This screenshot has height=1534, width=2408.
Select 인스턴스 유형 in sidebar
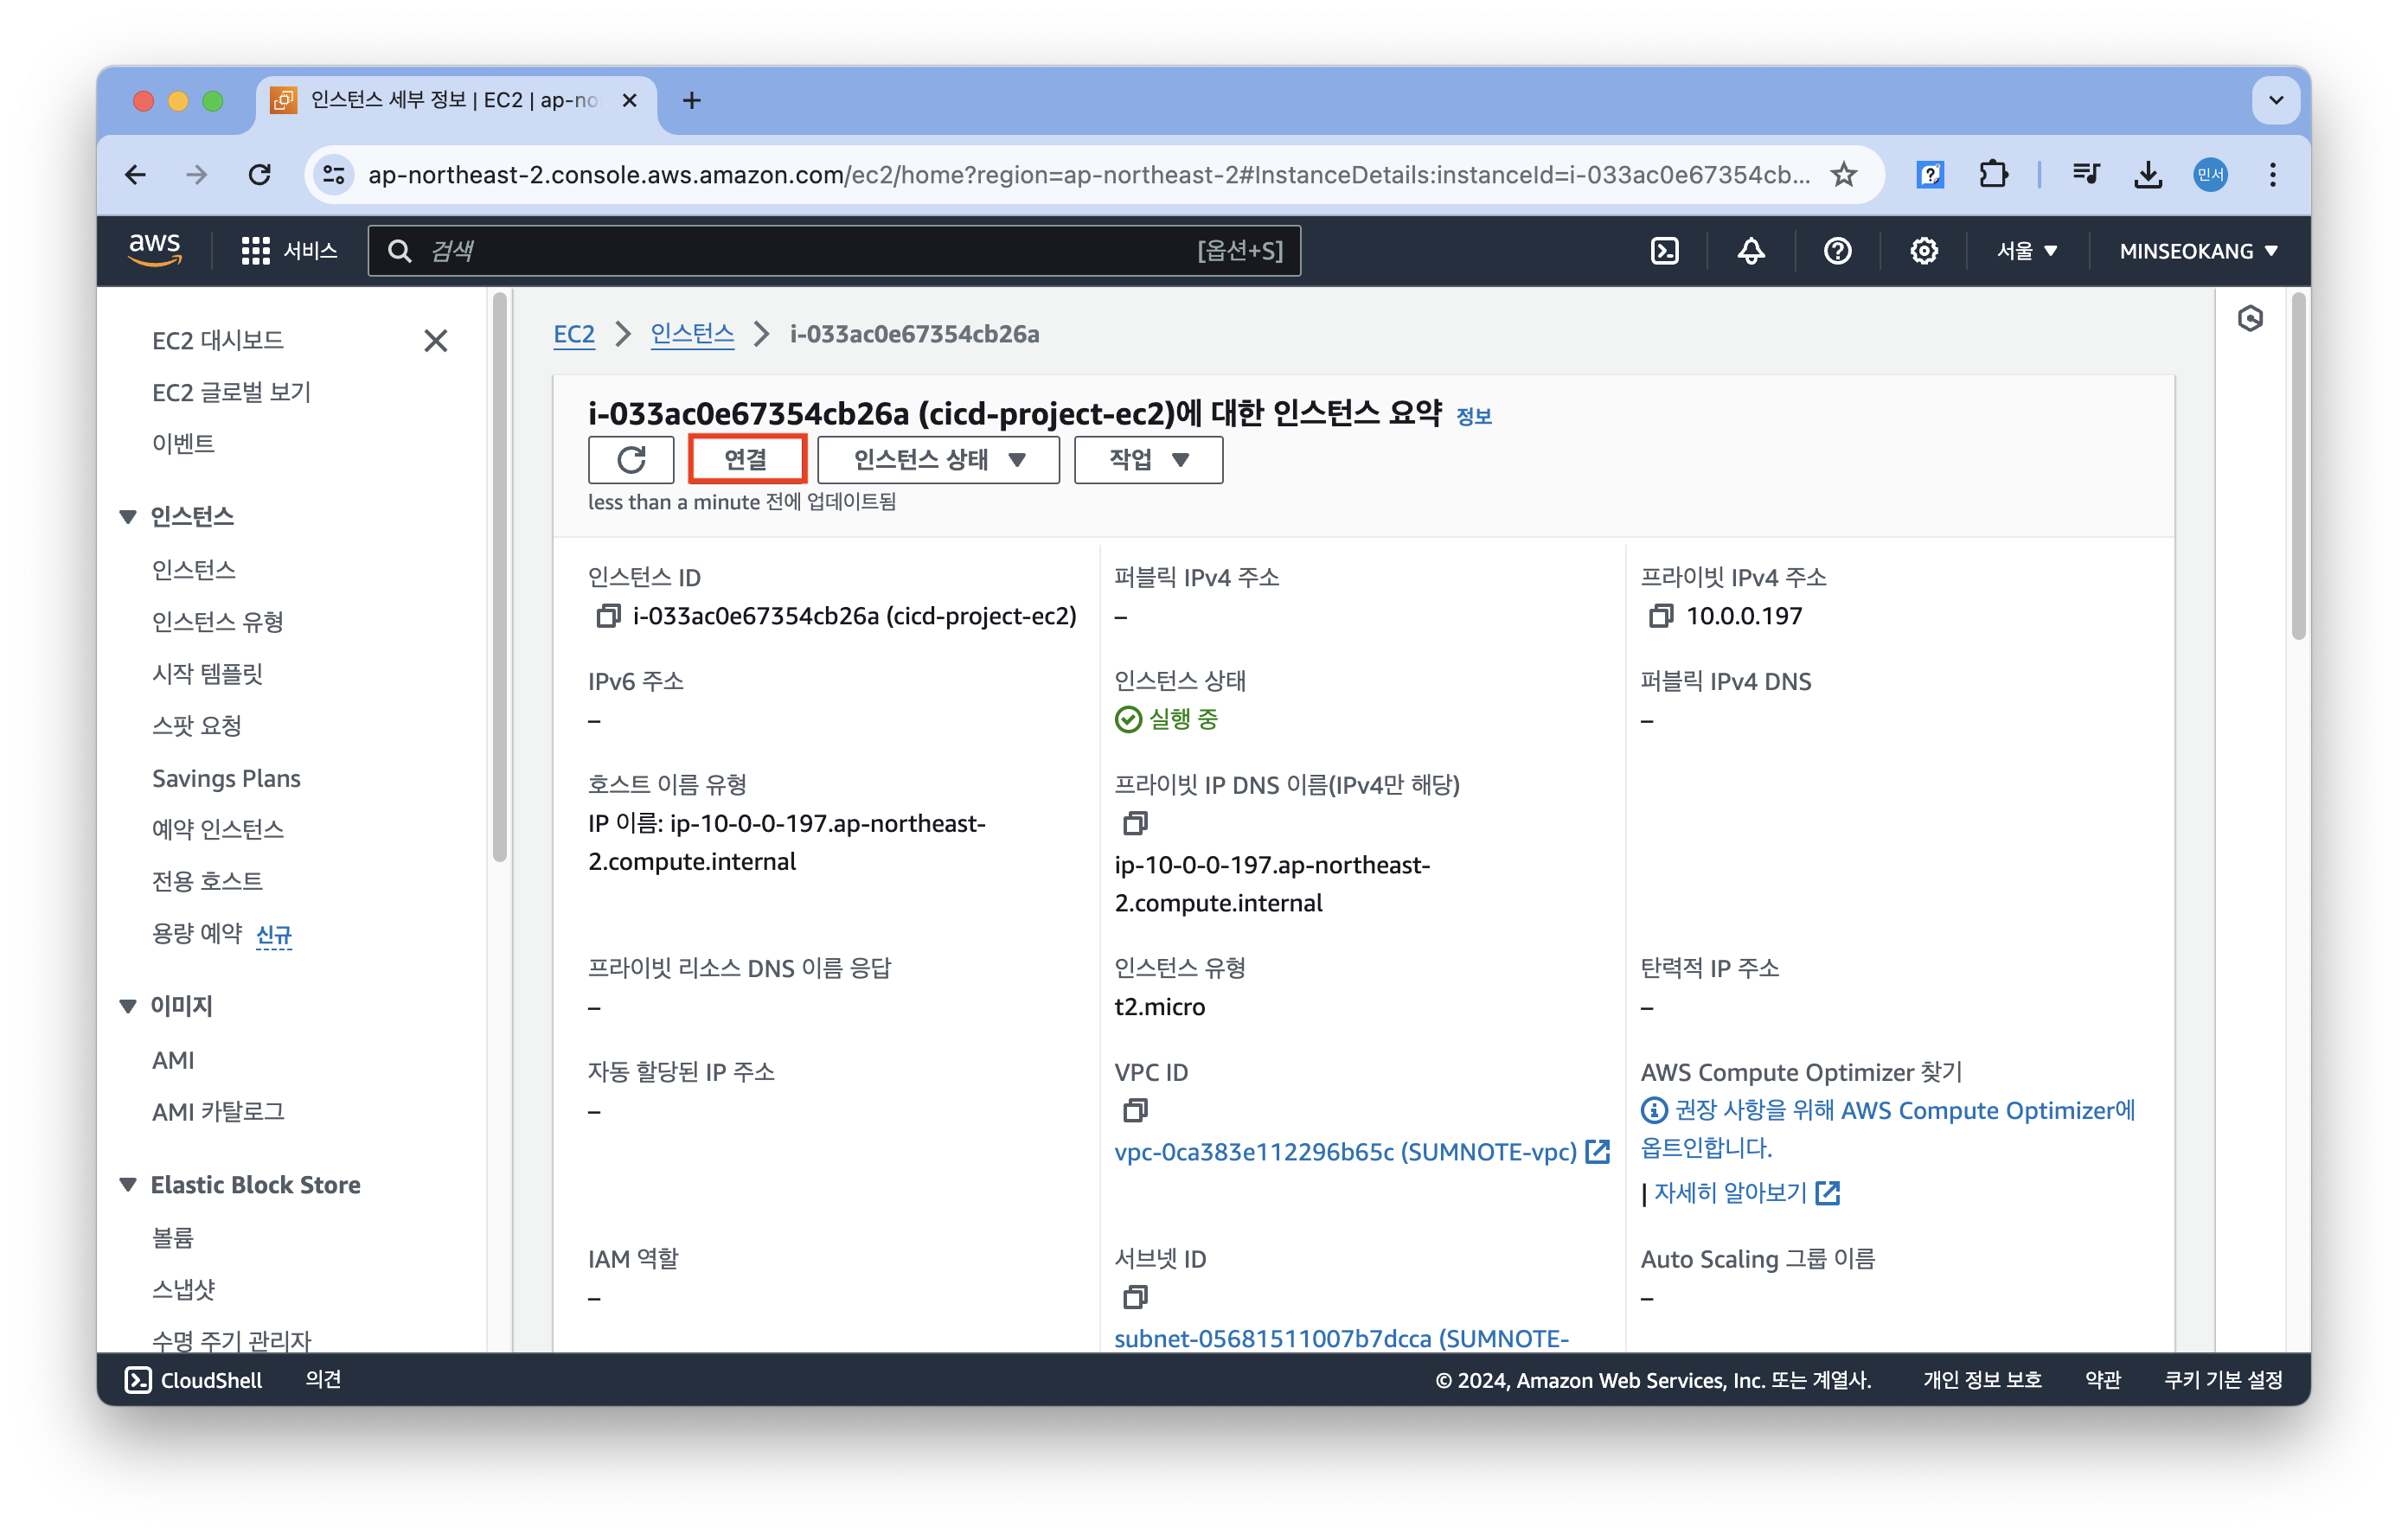[218, 622]
